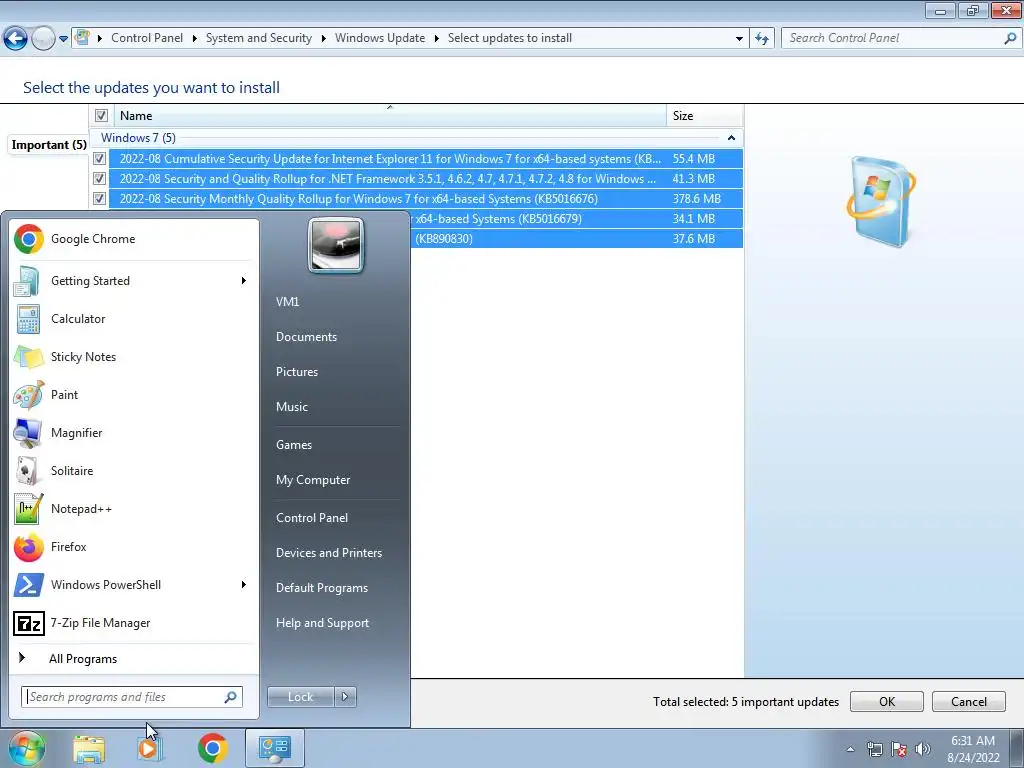Image resolution: width=1024 pixels, height=768 pixels.
Task: Select the KB5016679 update row
Action: point(577,219)
